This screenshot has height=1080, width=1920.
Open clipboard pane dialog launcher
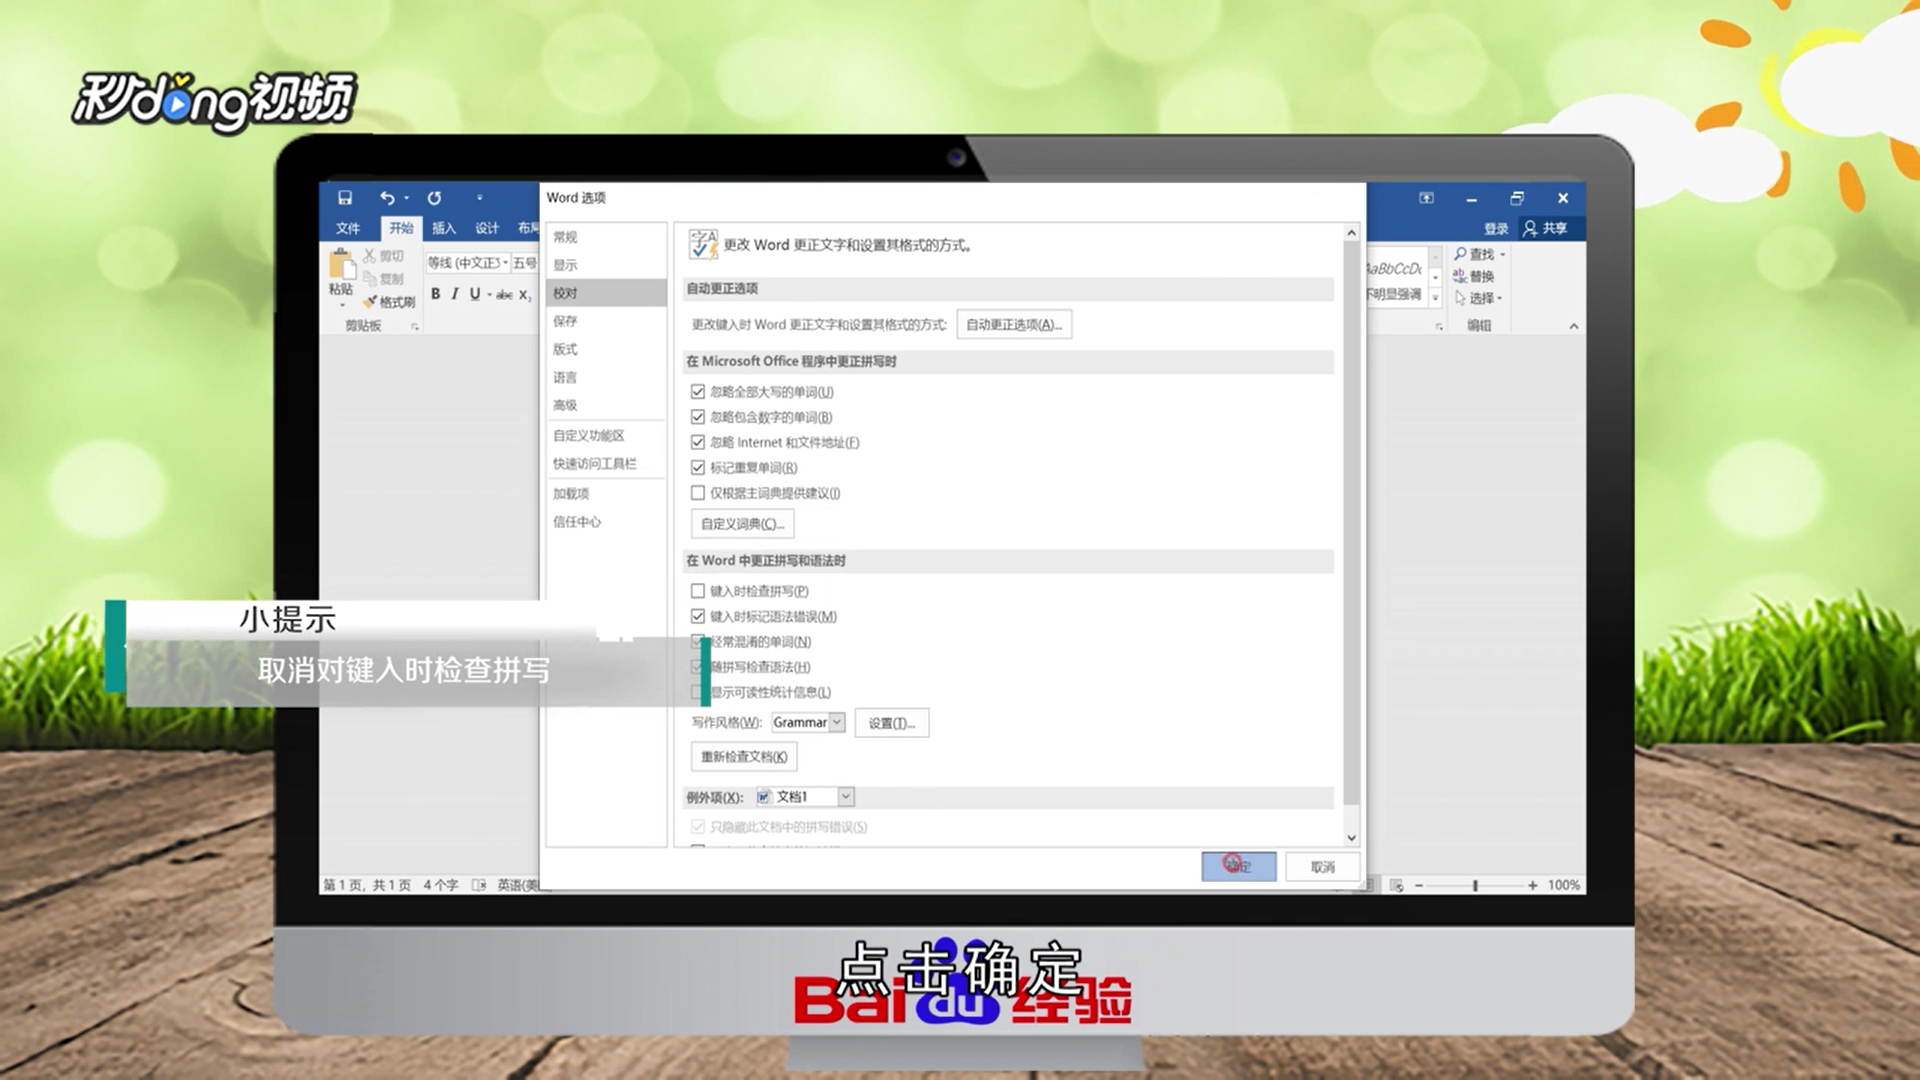[415, 326]
